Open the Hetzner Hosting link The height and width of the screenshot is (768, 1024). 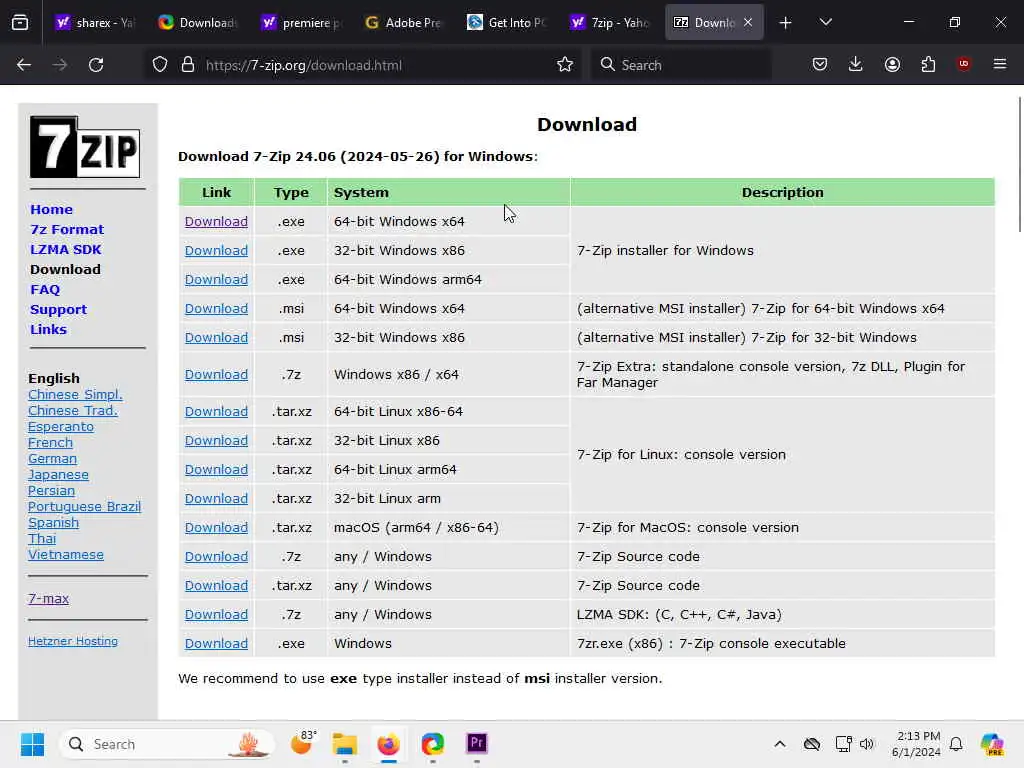73,641
